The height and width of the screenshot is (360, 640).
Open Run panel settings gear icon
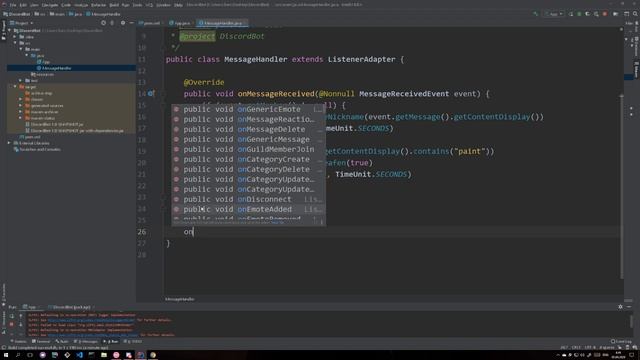[620, 307]
